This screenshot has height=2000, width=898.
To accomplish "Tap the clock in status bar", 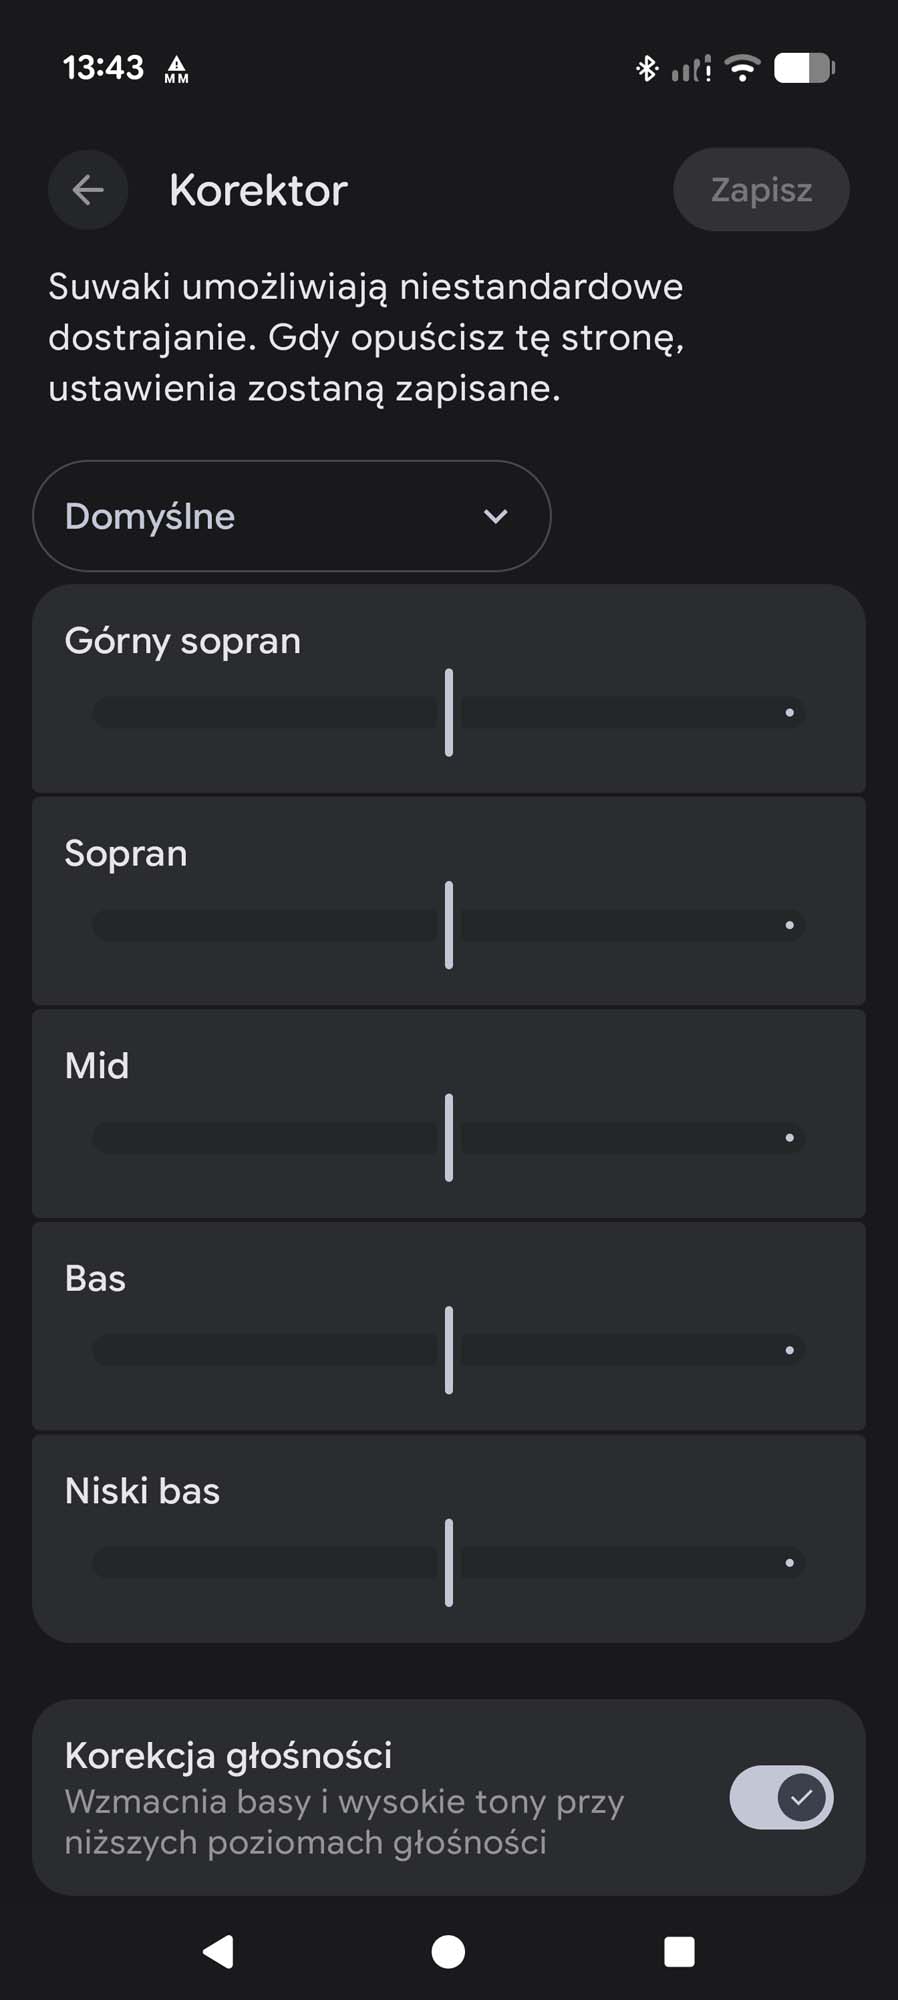I will tap(103, 68).
